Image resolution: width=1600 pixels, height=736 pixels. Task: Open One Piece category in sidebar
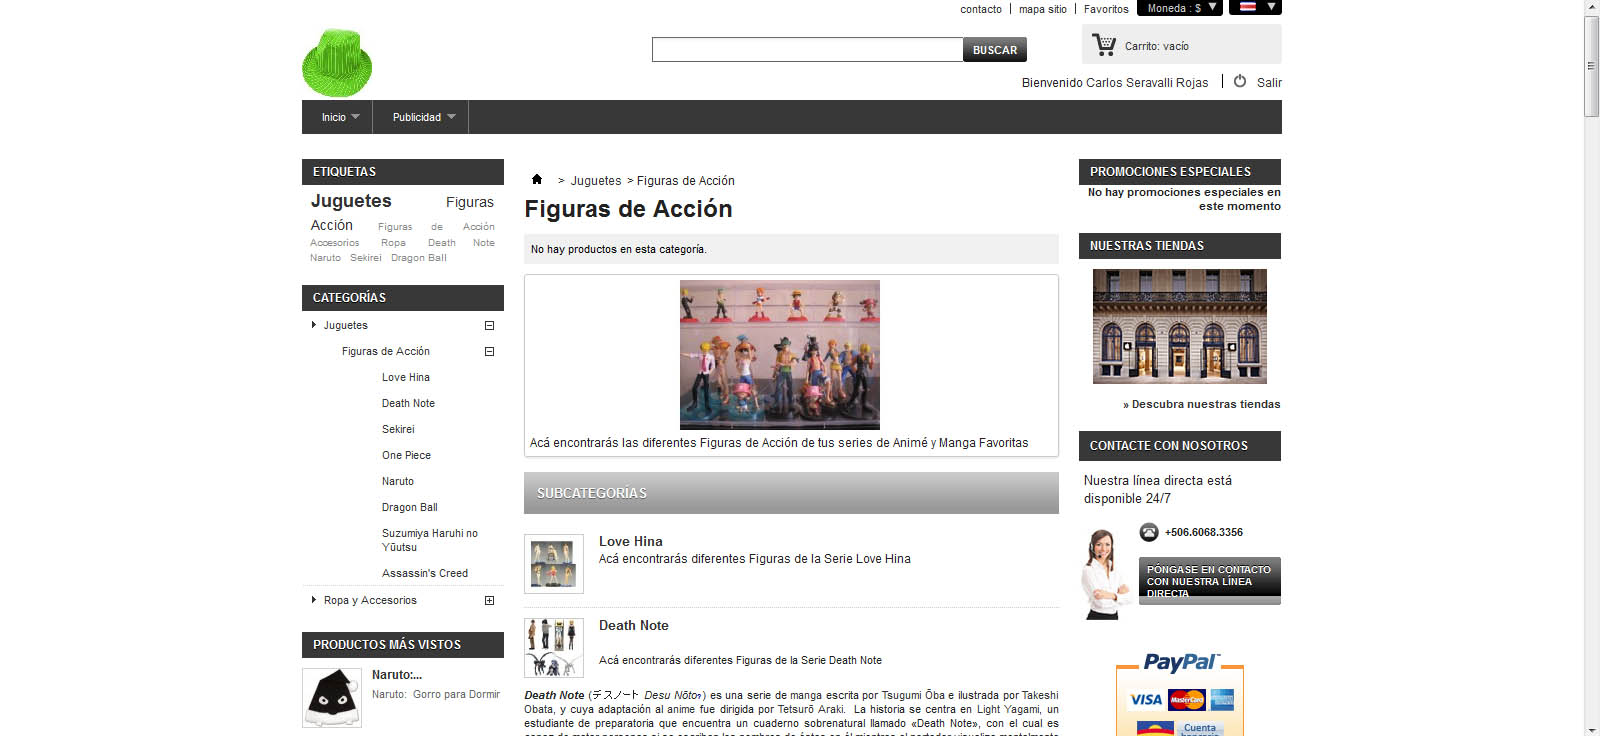(x=406, y=455)
